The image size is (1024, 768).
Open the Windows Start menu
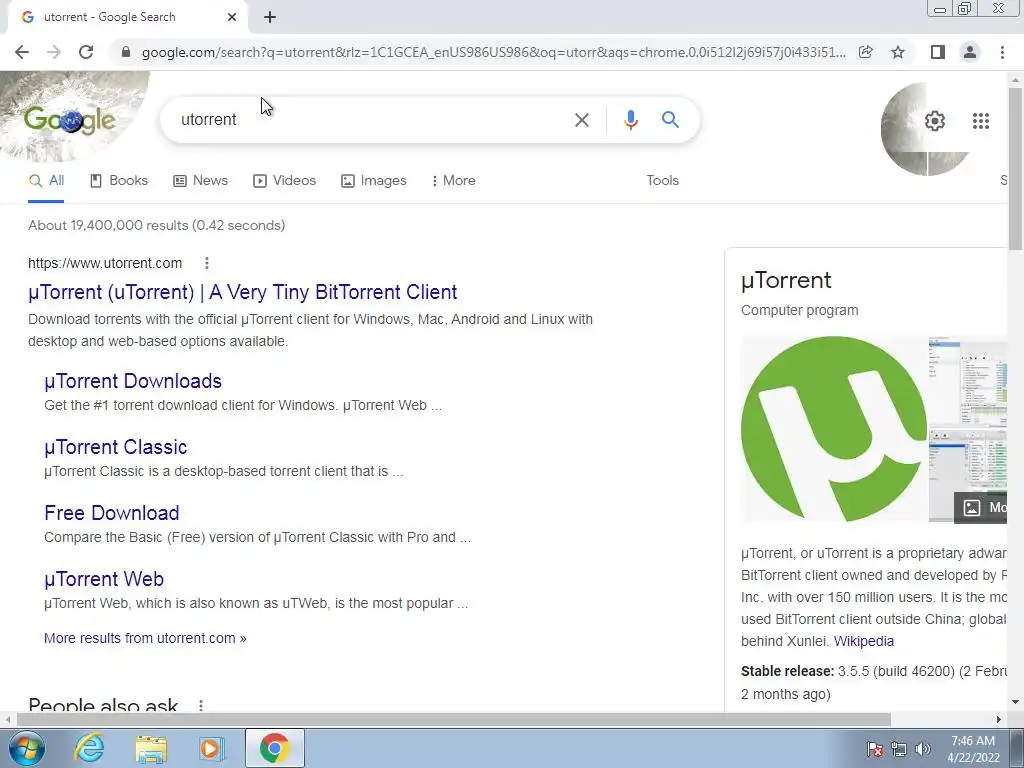click(27, 748)
